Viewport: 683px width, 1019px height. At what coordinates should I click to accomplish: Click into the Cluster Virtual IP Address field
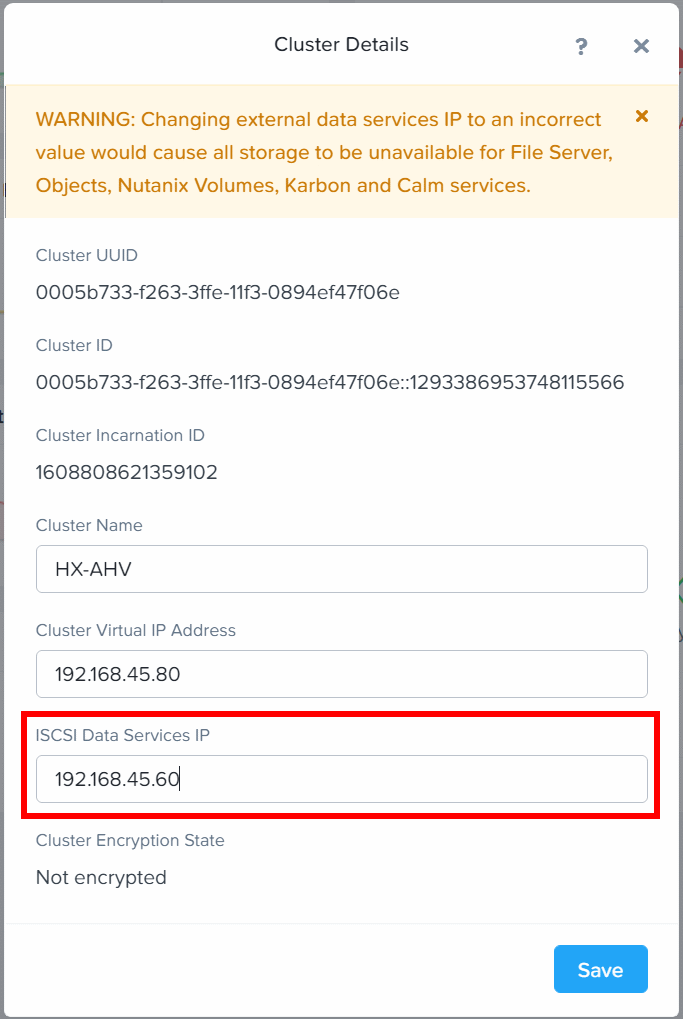click(x=342, y=674)
